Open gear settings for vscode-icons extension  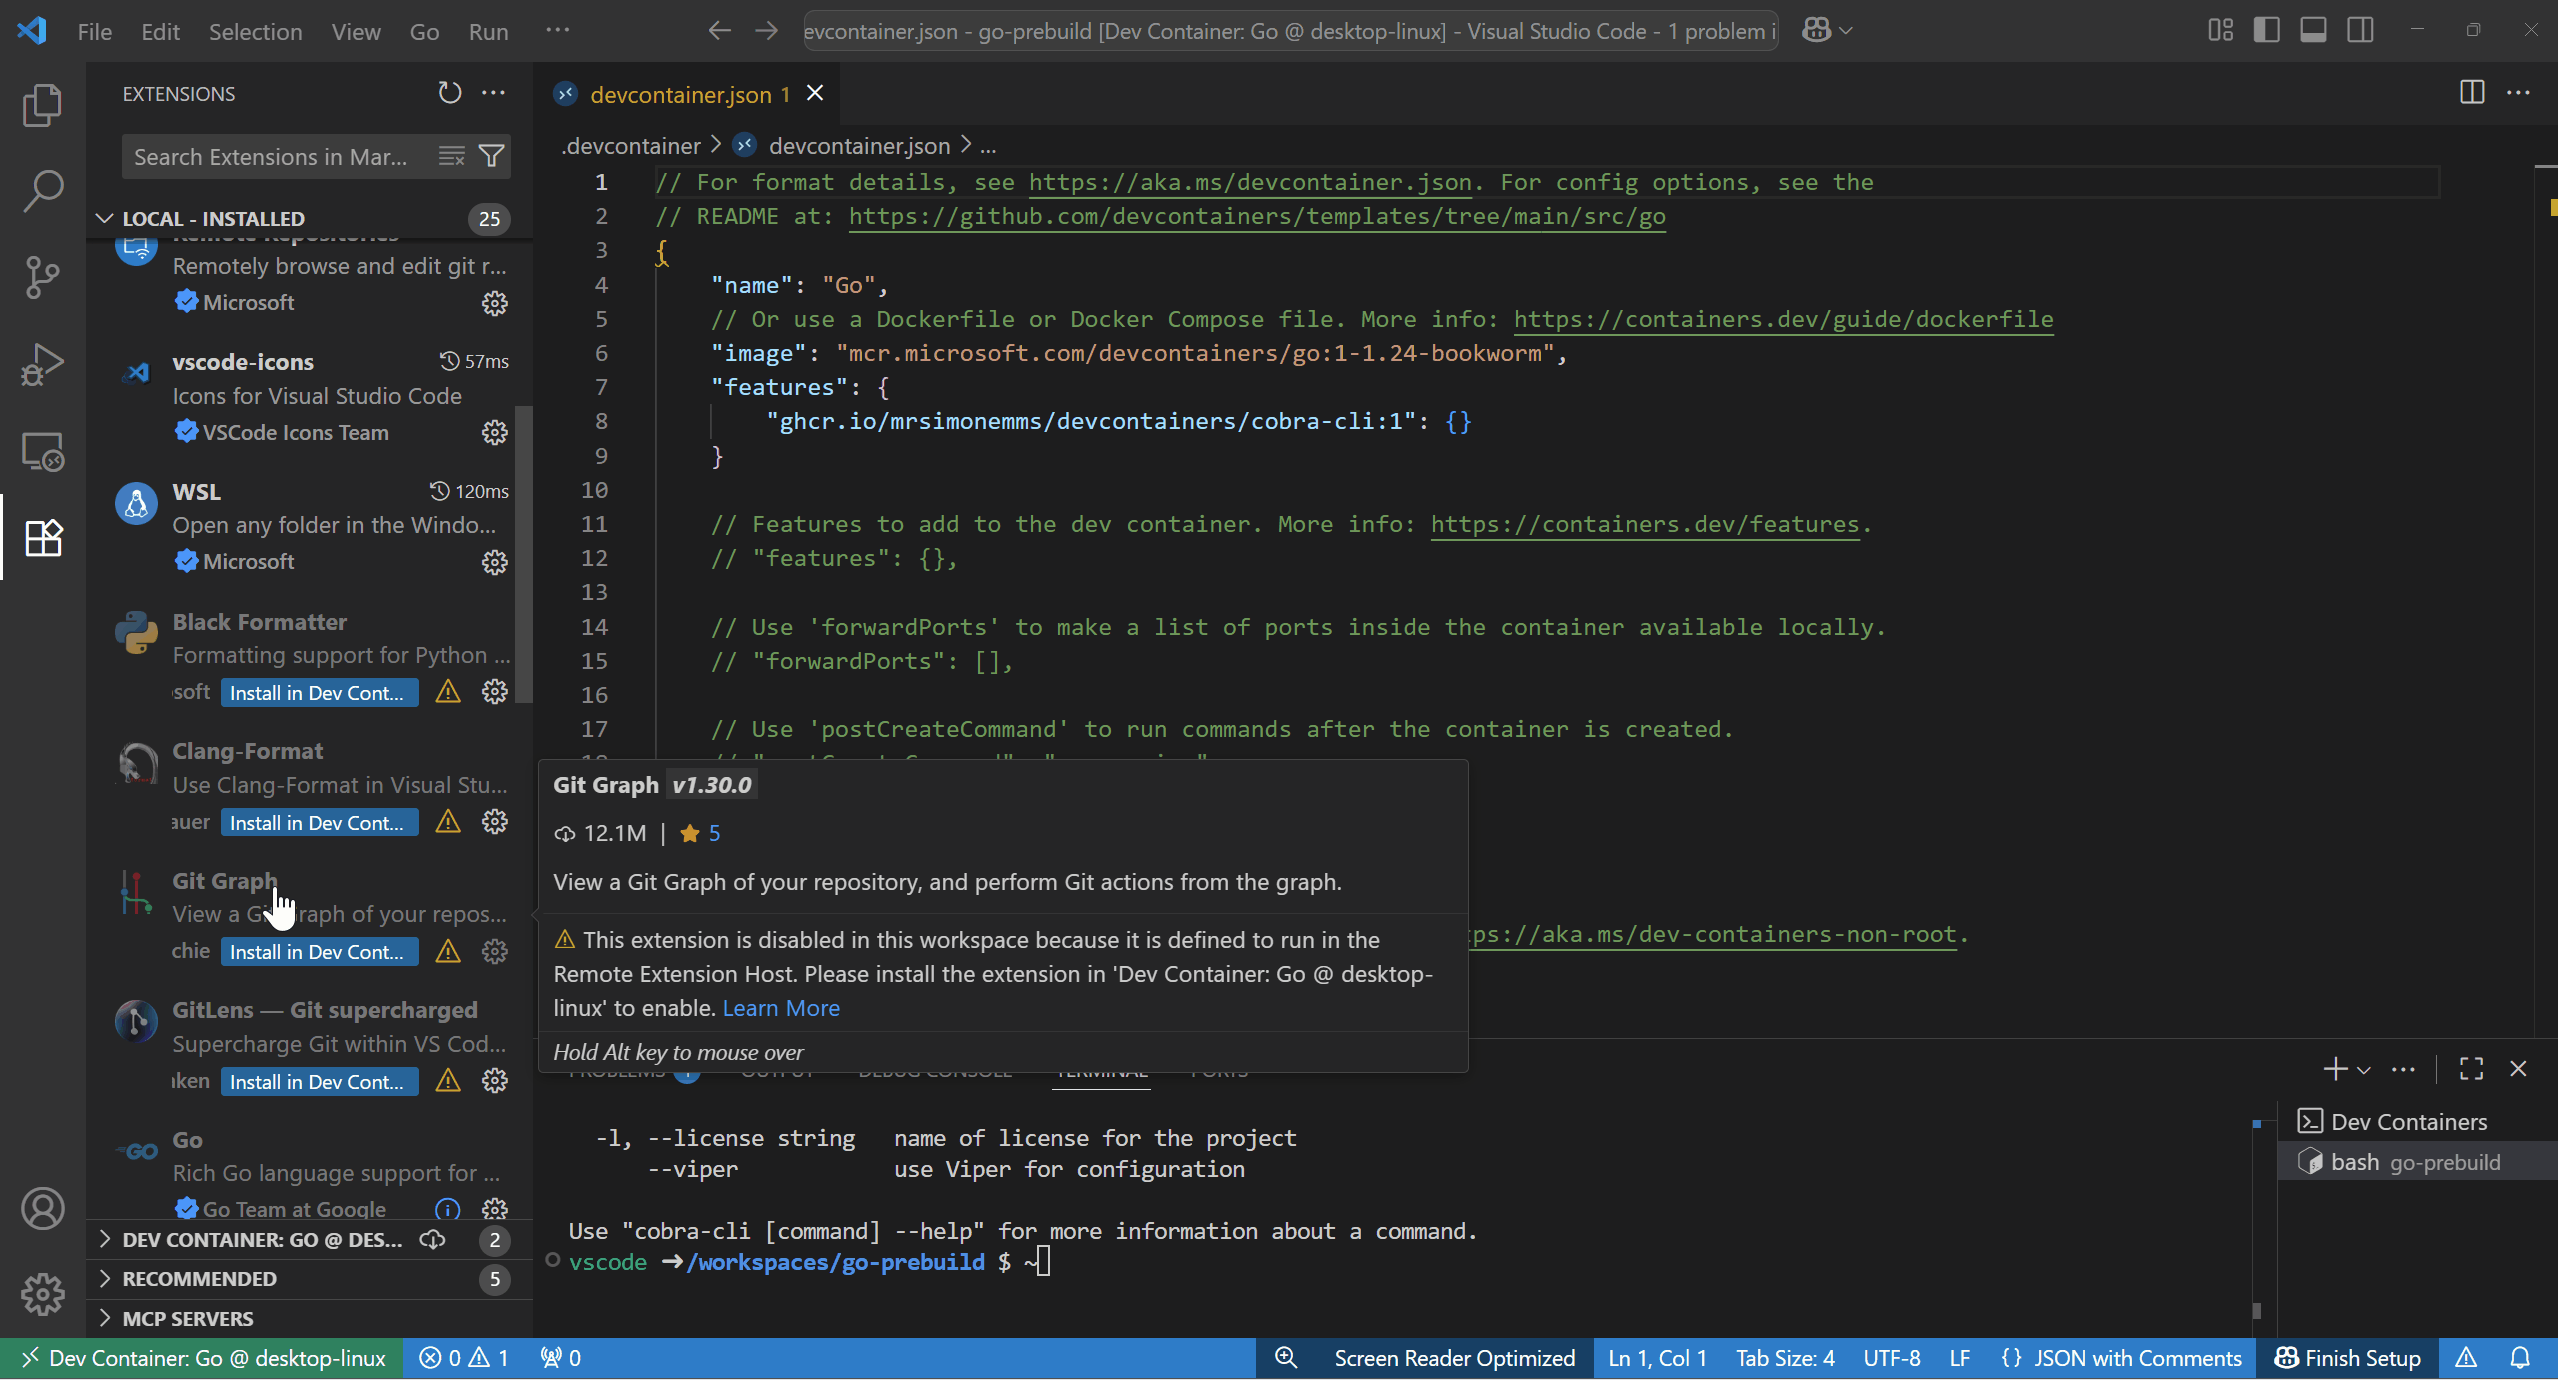[x=495, y=432]
